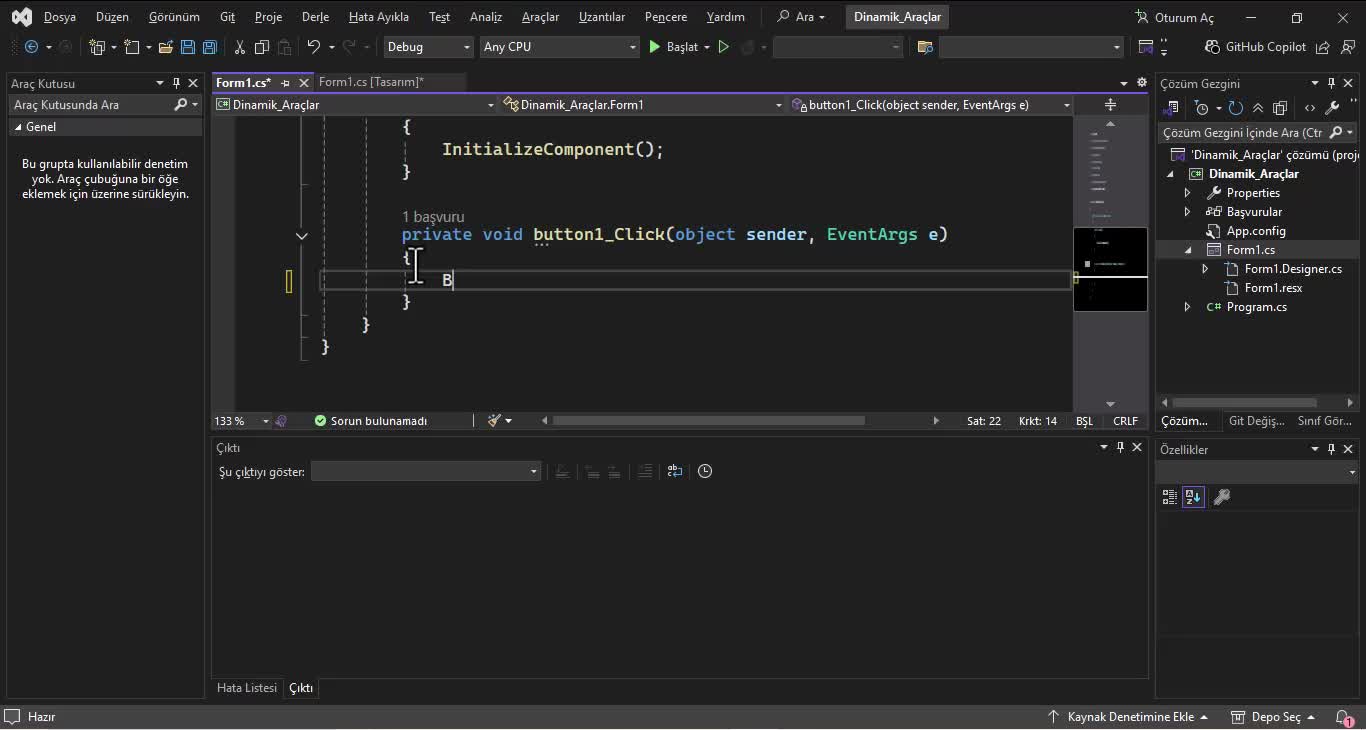This screenshot has height=730, width=1366.
Task: Click the Copy icon in the toolbar
Action: pyautogui.click(x=262, y=47)
